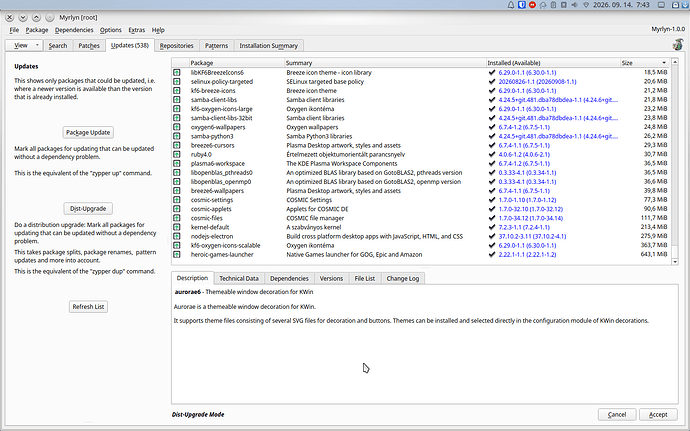Switch to the File List tab
This screenshot has width=690, height=431.
[365, 278]
